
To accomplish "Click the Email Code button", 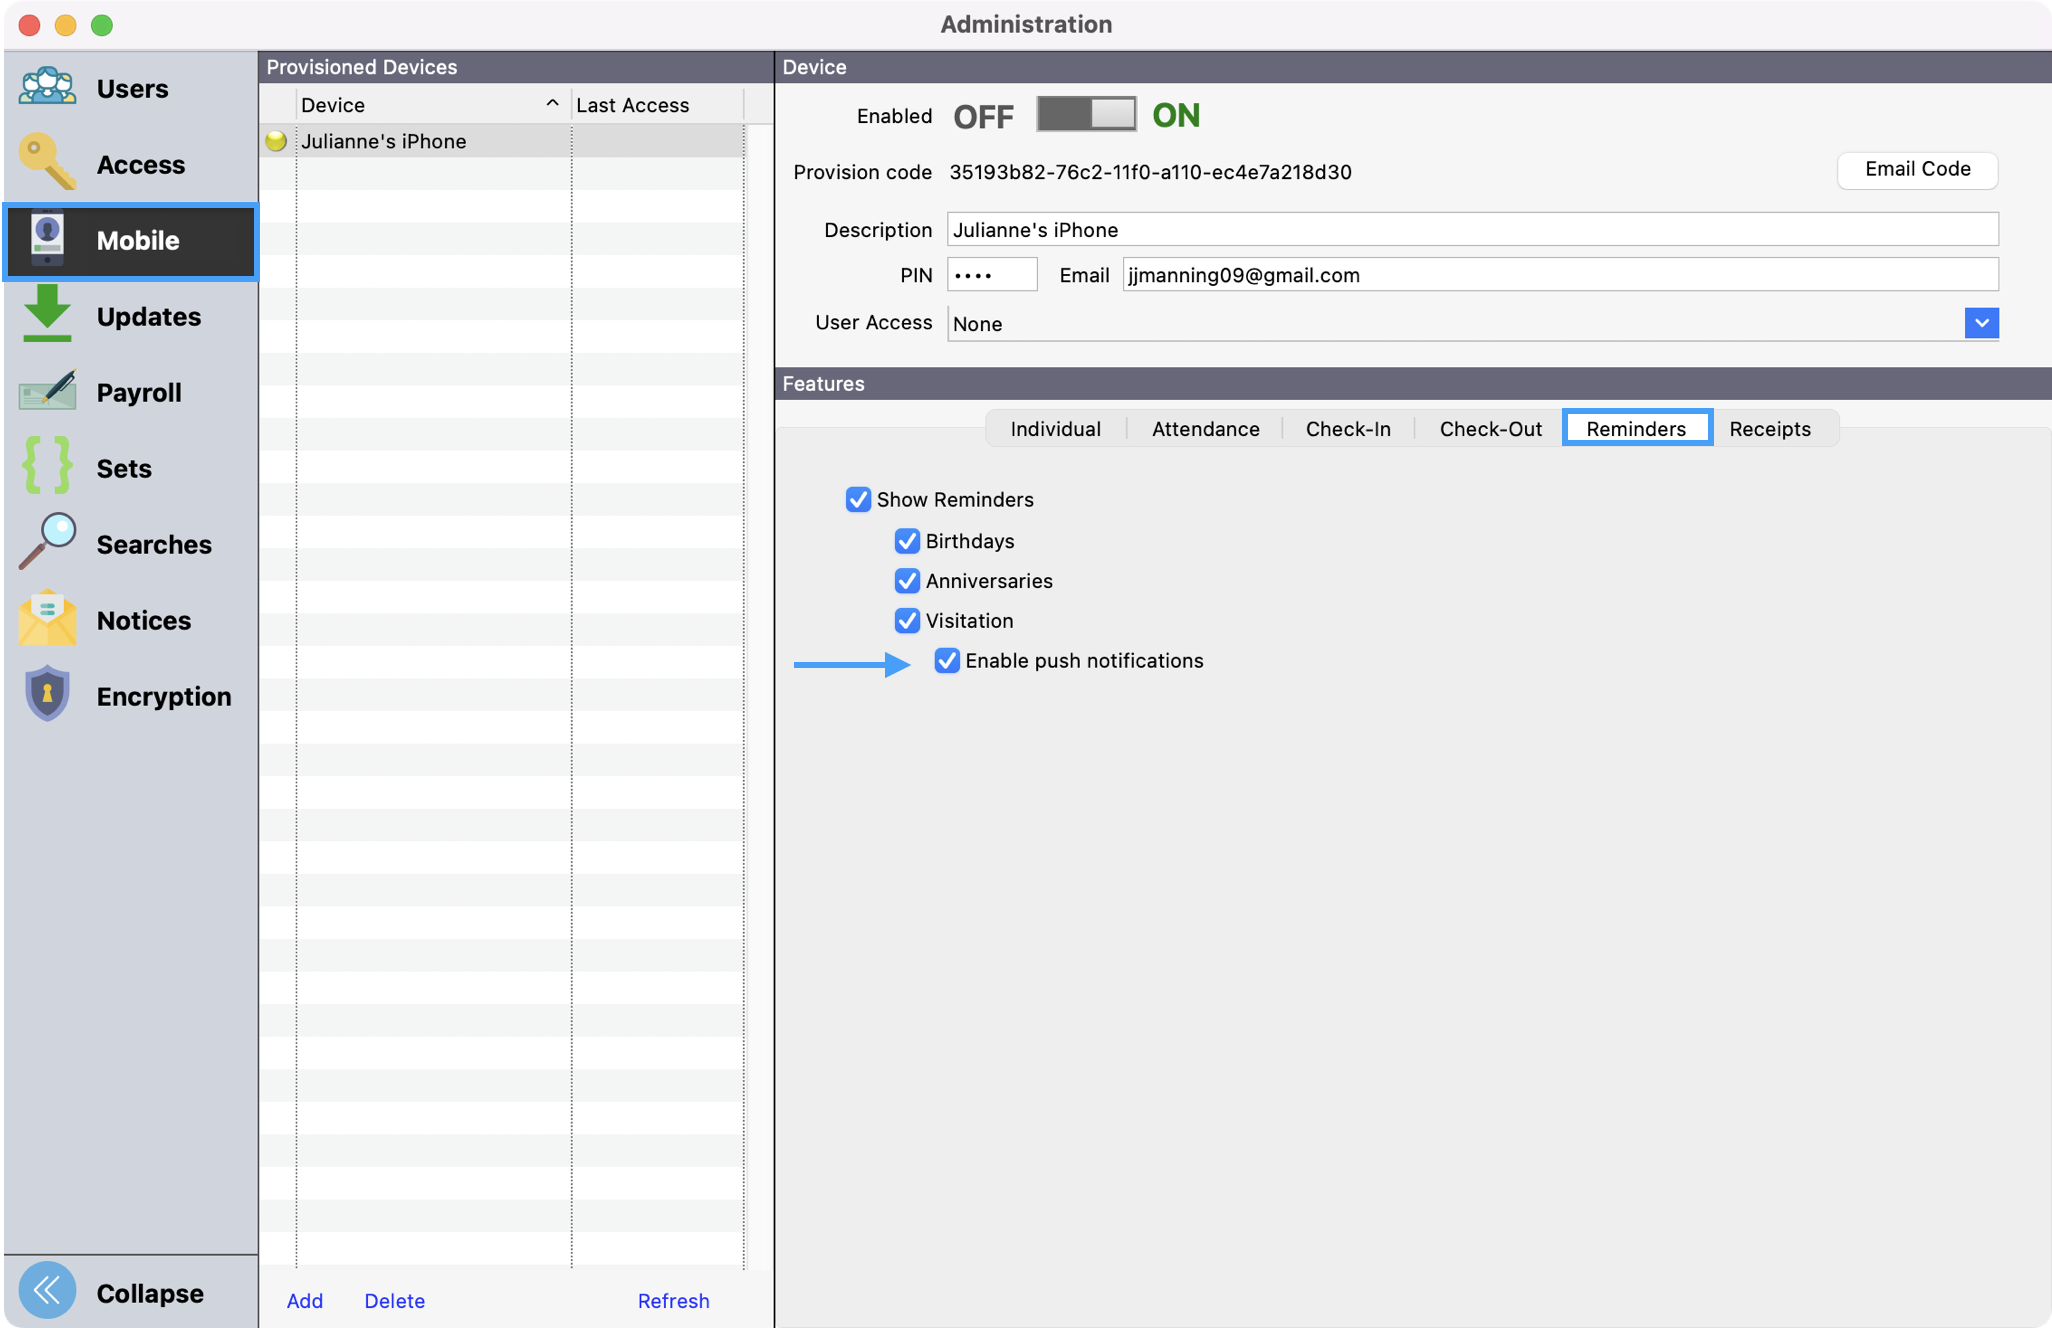I will (1916, 169).
